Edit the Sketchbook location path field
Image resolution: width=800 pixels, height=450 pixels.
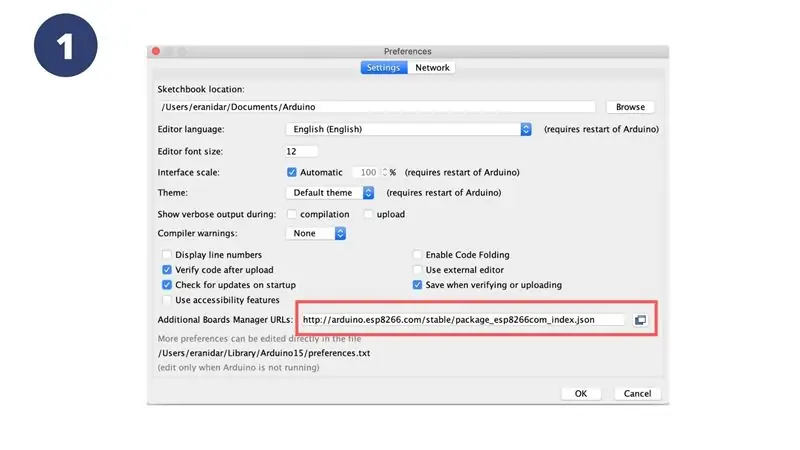click(377, 107)
